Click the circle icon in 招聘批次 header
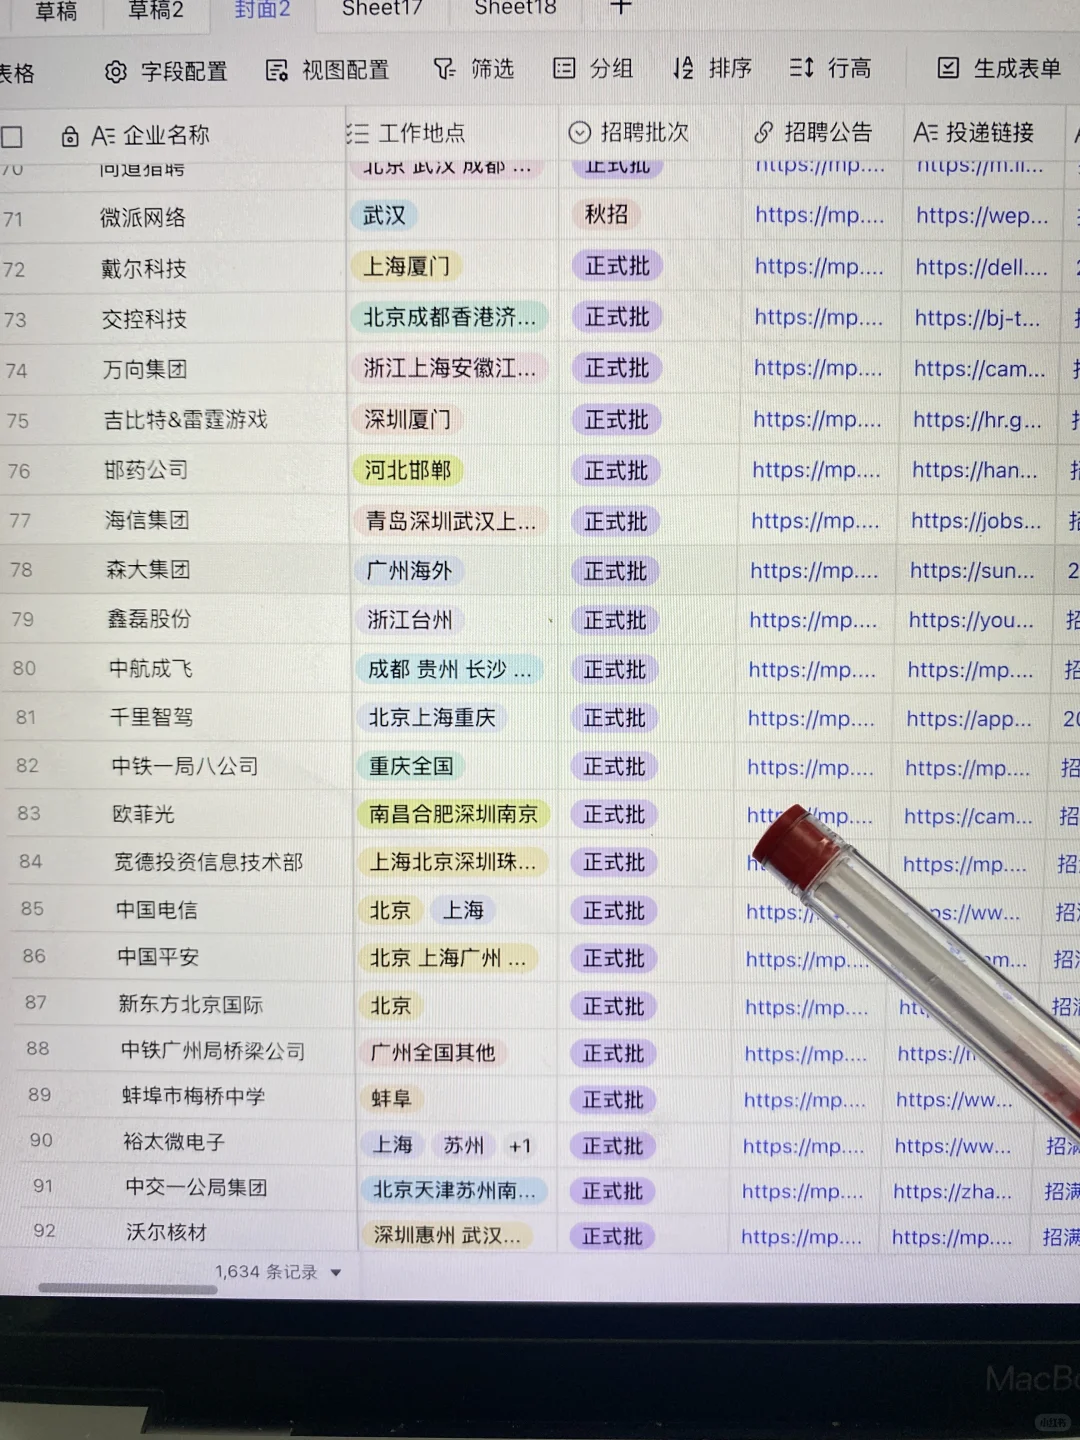 click(x=580, y=133)
